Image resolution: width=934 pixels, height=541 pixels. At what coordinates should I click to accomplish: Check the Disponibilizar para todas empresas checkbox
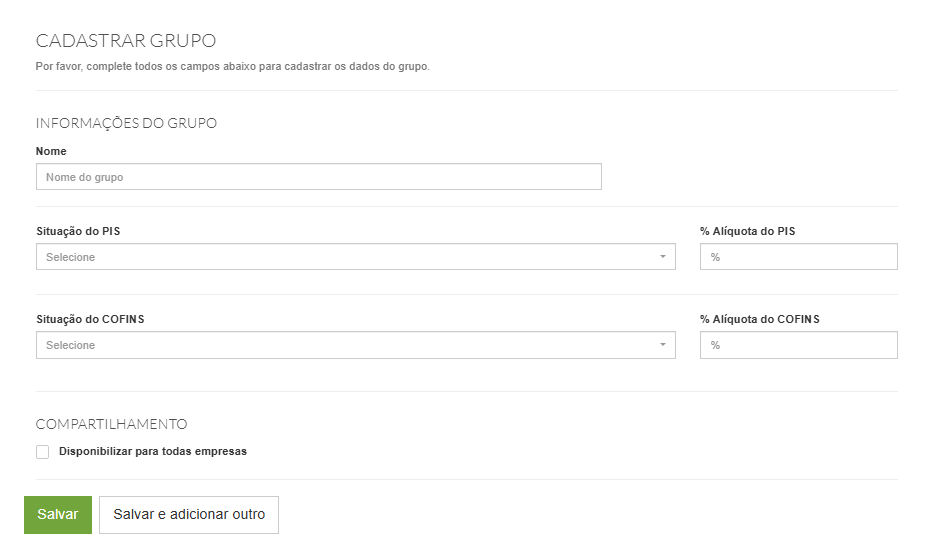coord(43,452)
